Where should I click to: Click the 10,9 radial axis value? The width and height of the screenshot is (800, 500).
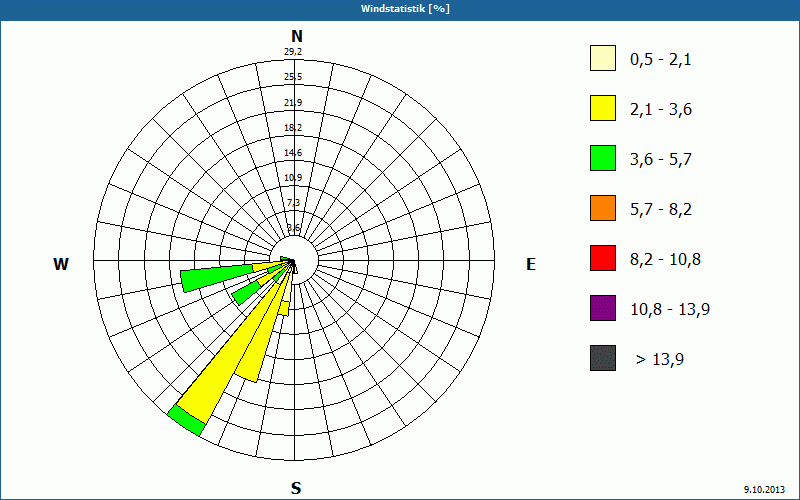[293, 178]
